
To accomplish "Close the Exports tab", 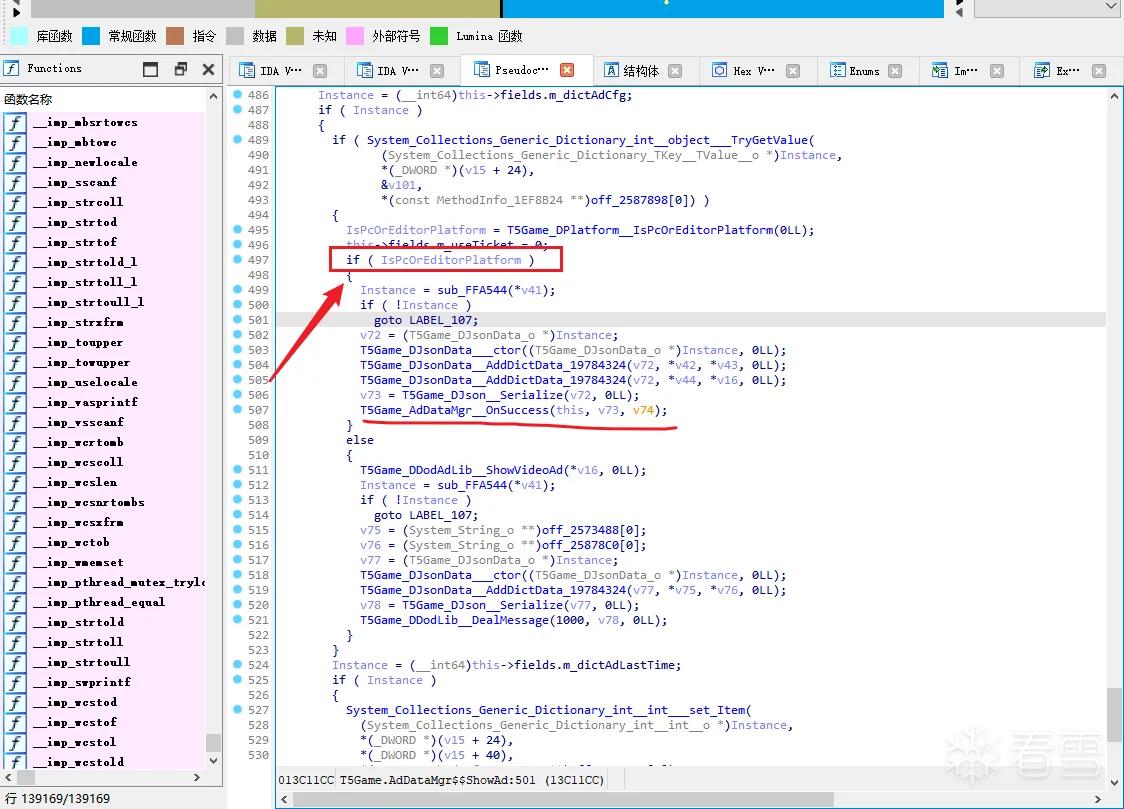I will [x=1099, y=70].
